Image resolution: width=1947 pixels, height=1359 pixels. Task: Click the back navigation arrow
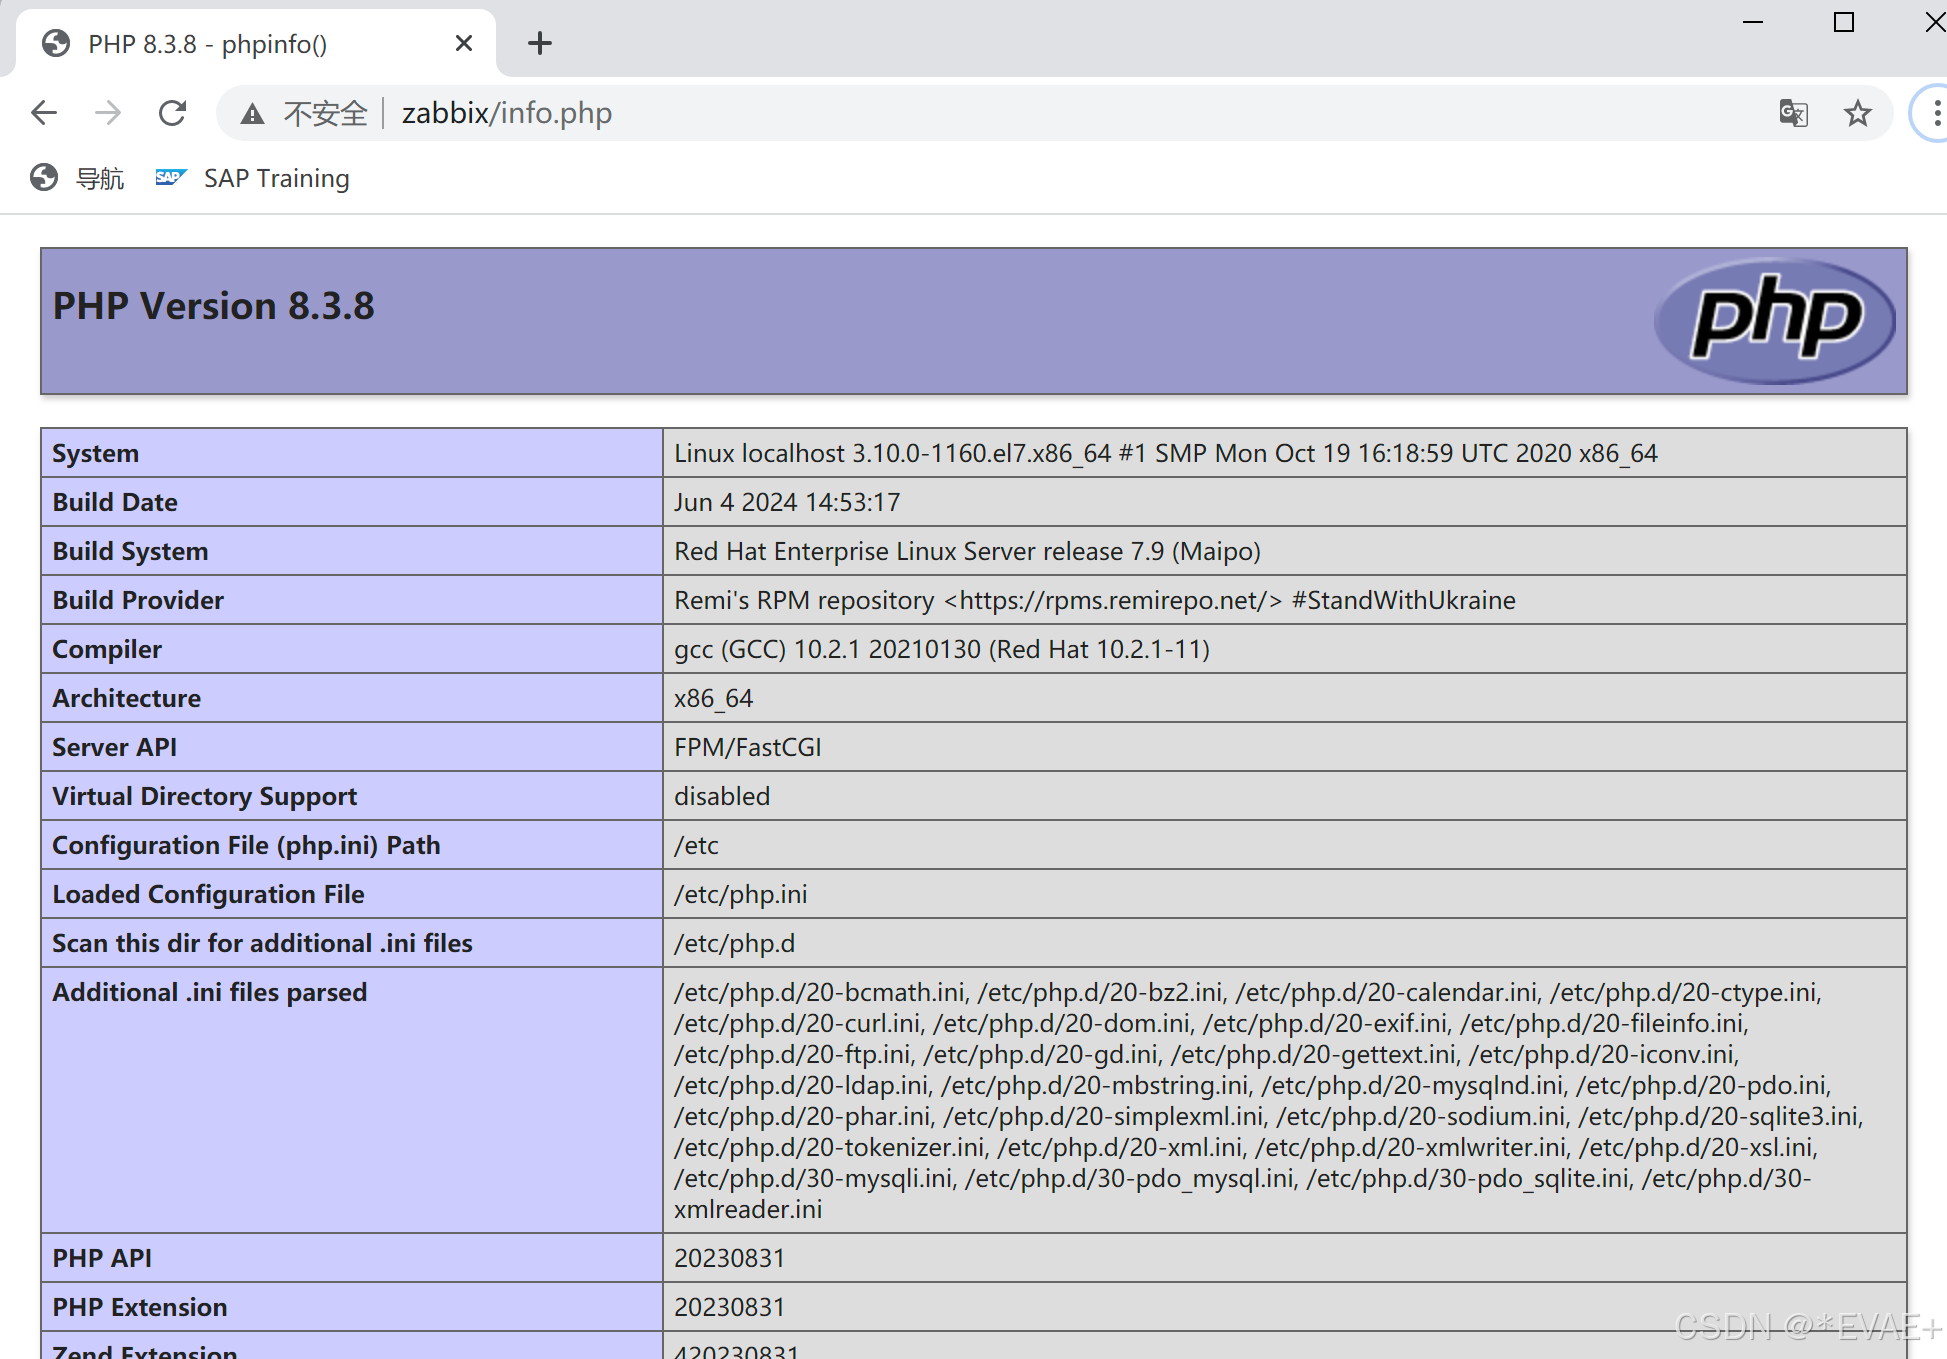44,112
